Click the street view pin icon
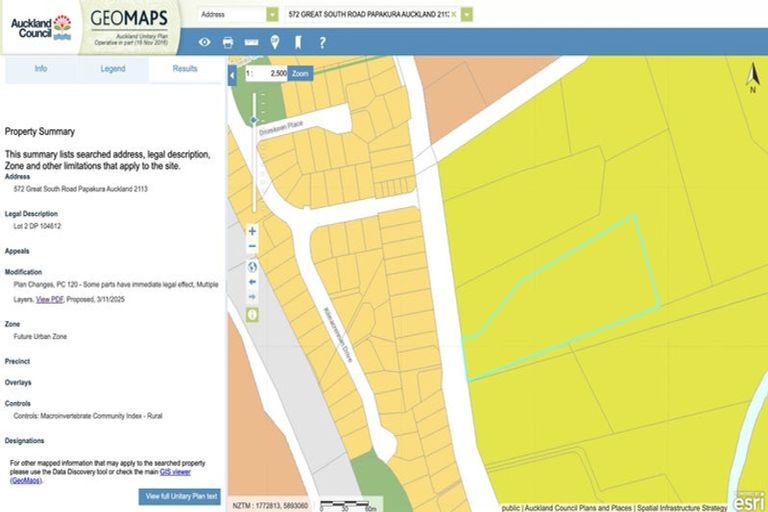Image resolution: width=768 pixels, height=512 pixels. click(275, 42)
